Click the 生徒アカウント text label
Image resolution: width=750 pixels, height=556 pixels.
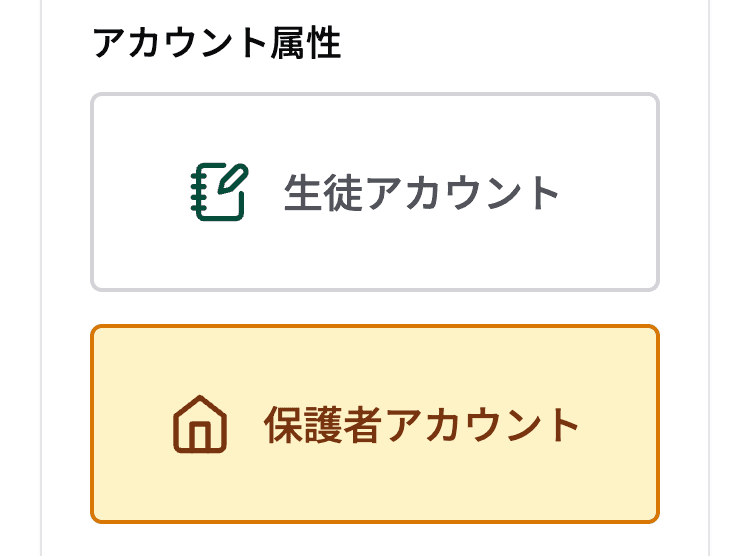click(x=421, y=193)
